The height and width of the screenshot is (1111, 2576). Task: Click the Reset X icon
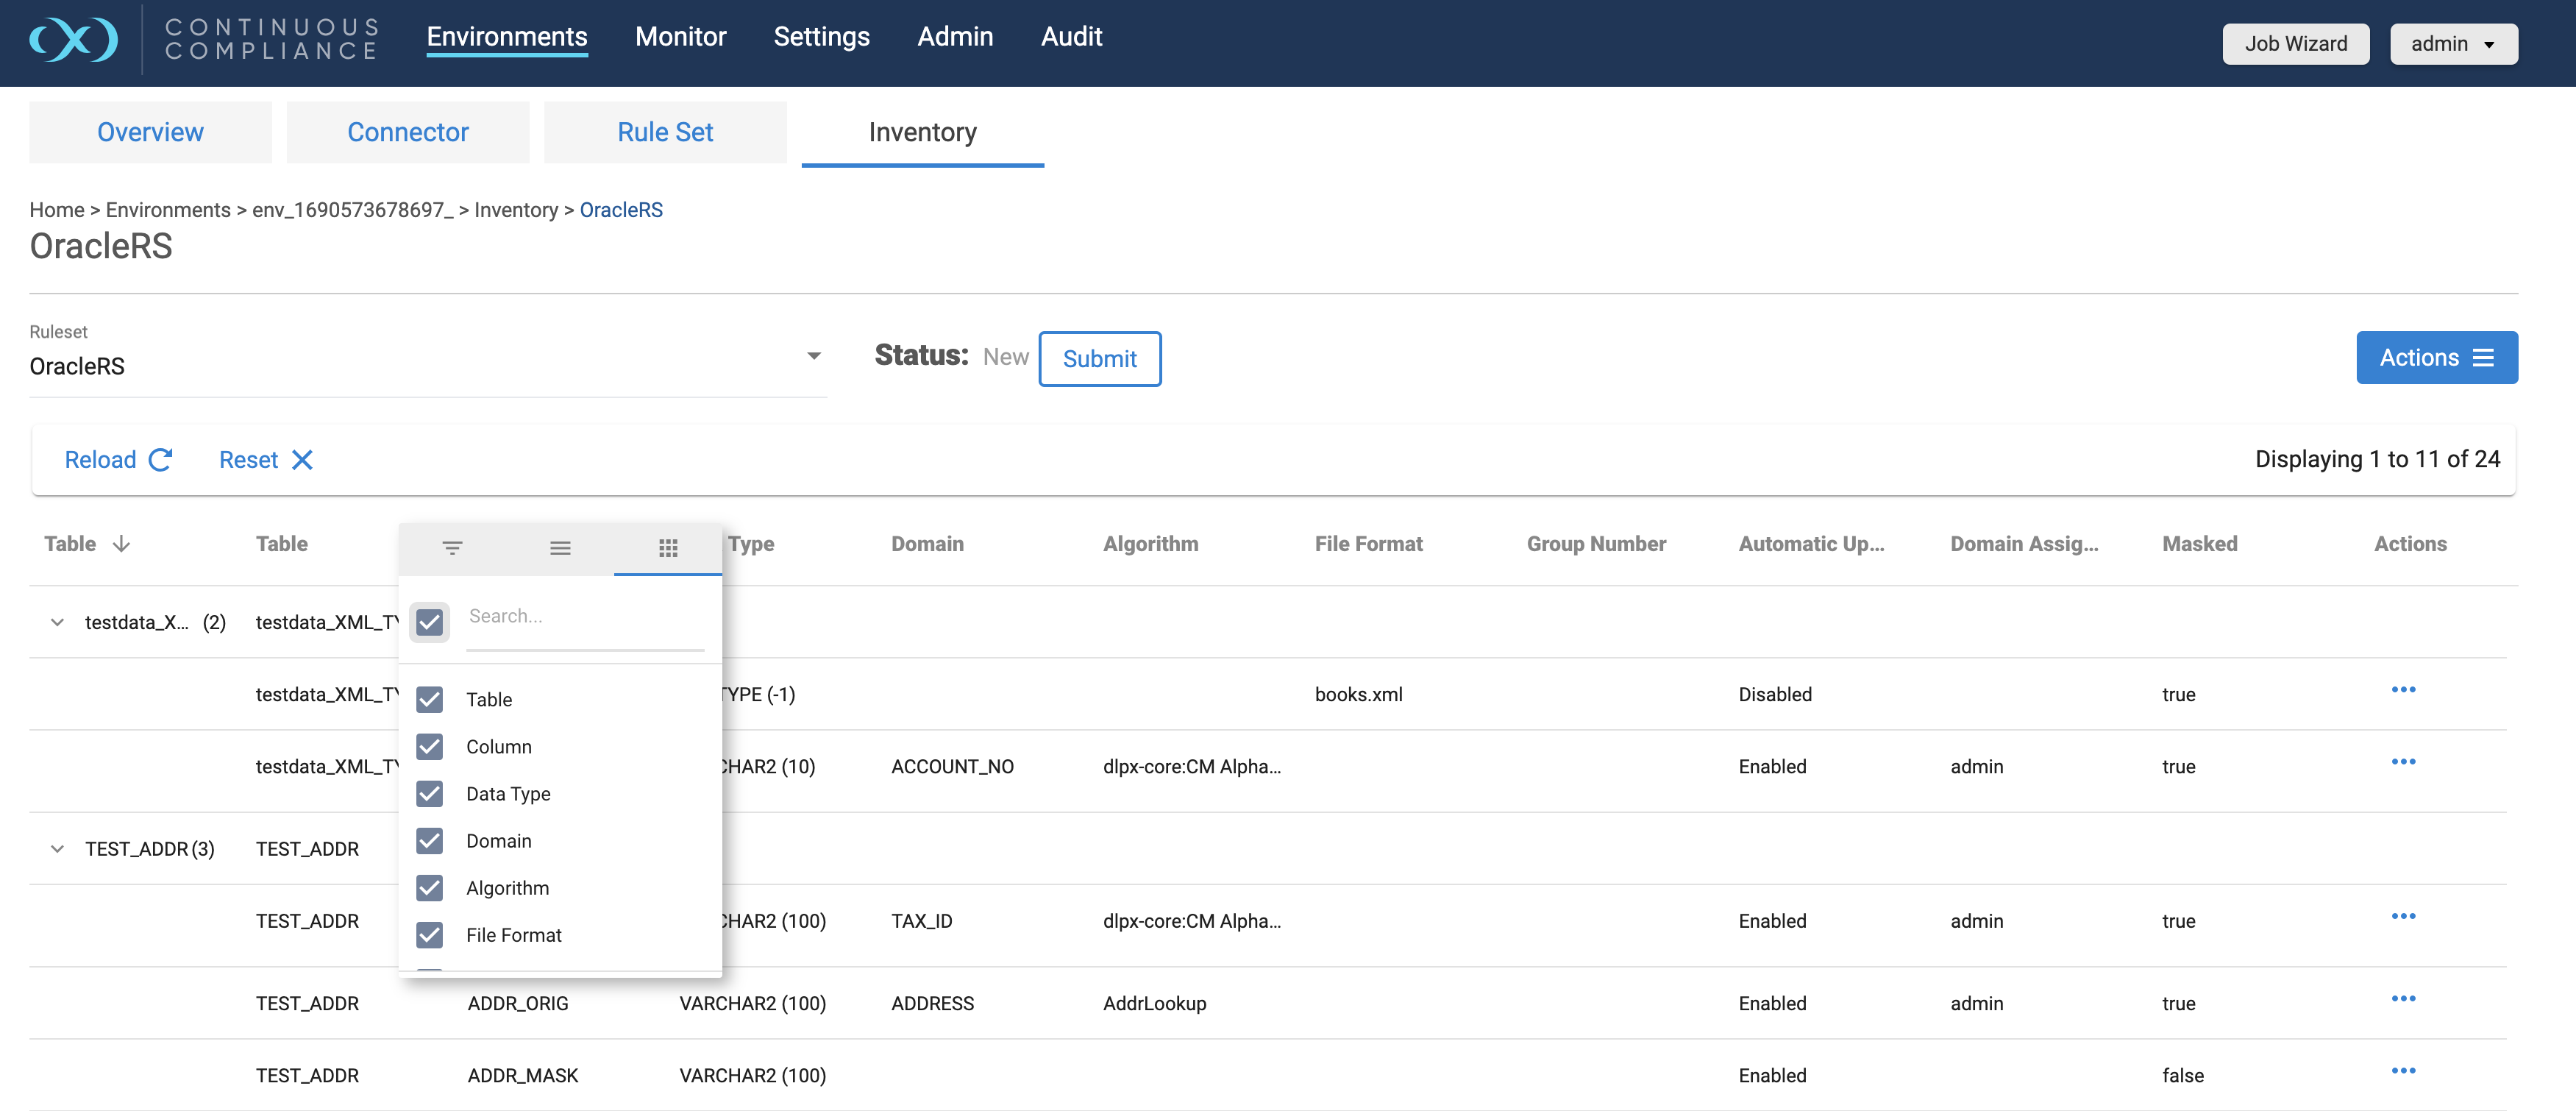302,460
